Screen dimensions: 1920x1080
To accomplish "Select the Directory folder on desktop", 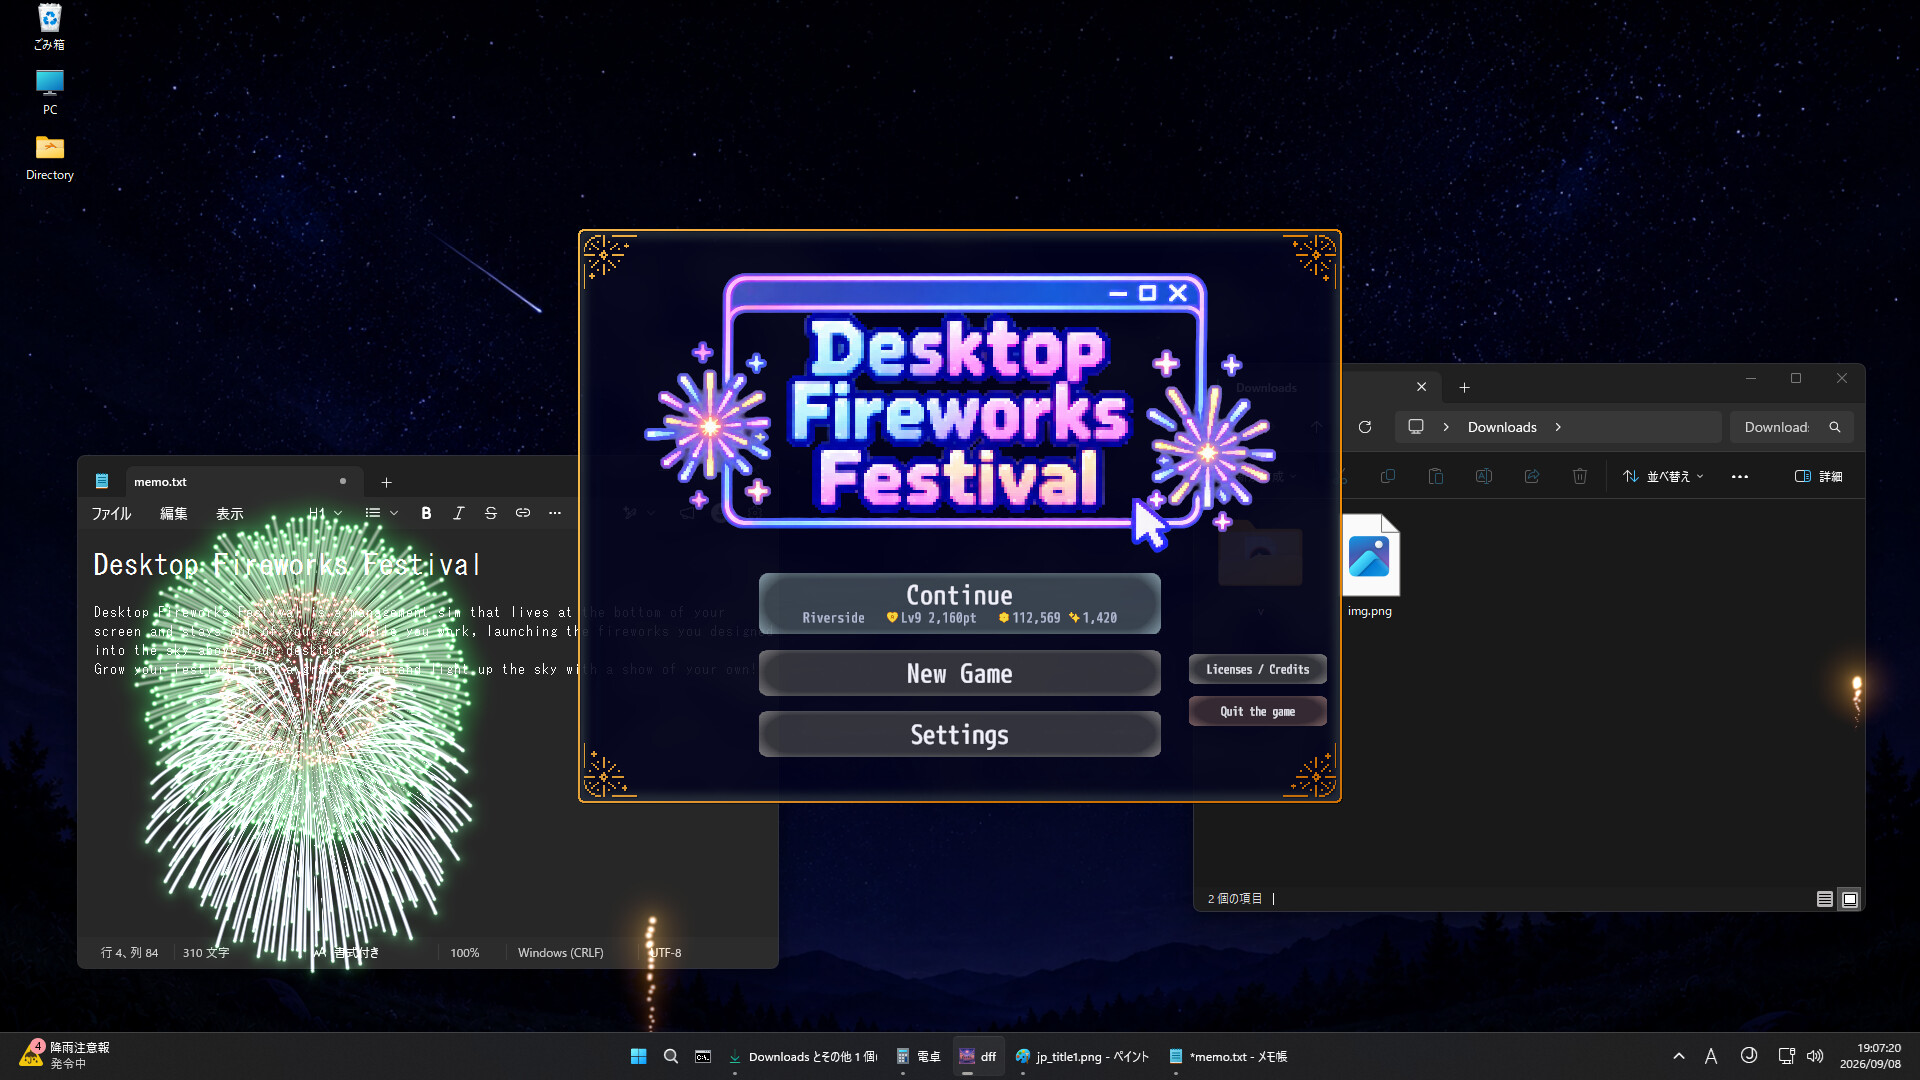I will tap(49, 158).
